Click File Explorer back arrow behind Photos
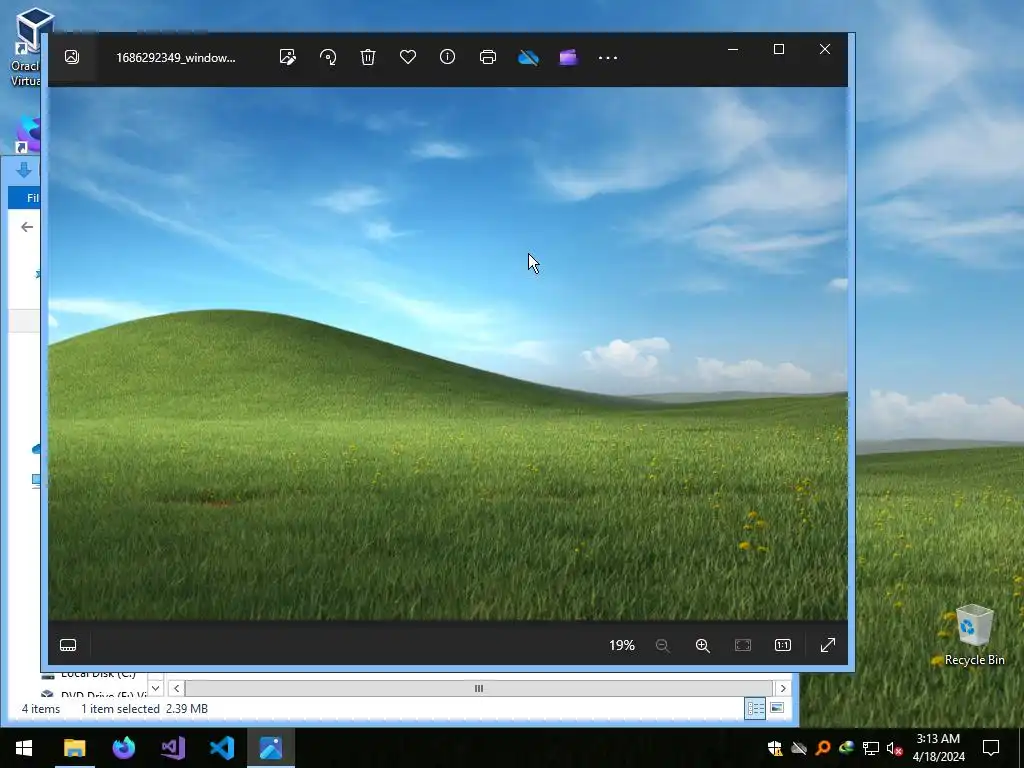 [27, 227]
